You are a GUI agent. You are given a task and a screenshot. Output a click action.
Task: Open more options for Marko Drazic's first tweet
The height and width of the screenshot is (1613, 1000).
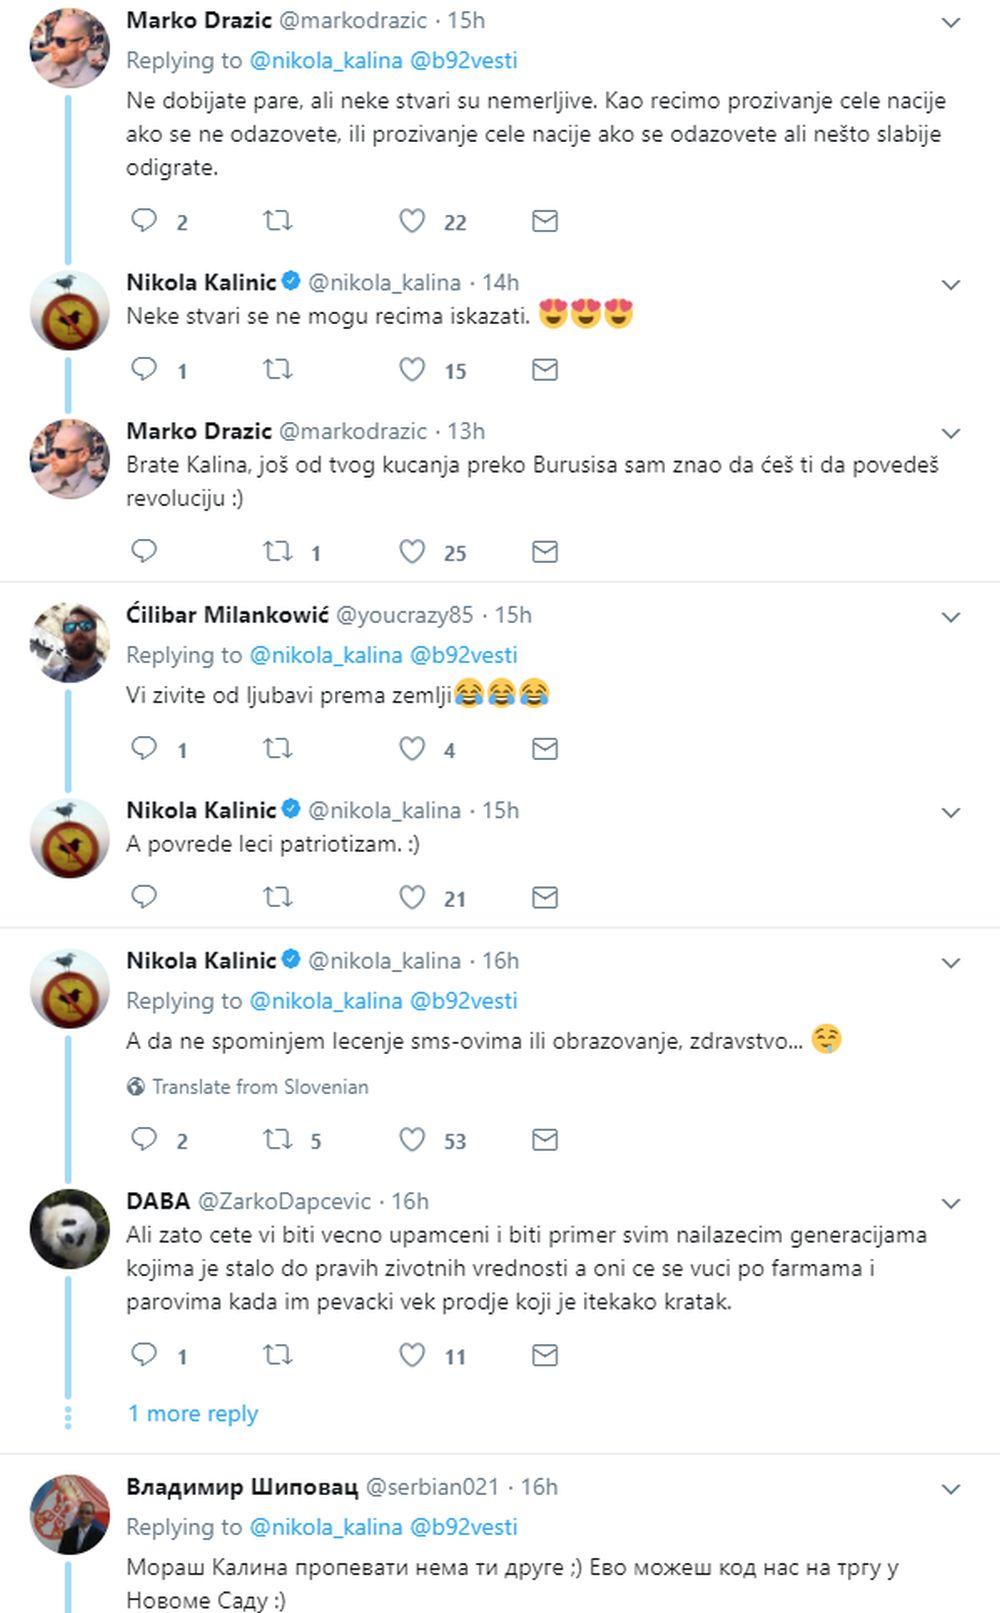click(x=951, y=22)
